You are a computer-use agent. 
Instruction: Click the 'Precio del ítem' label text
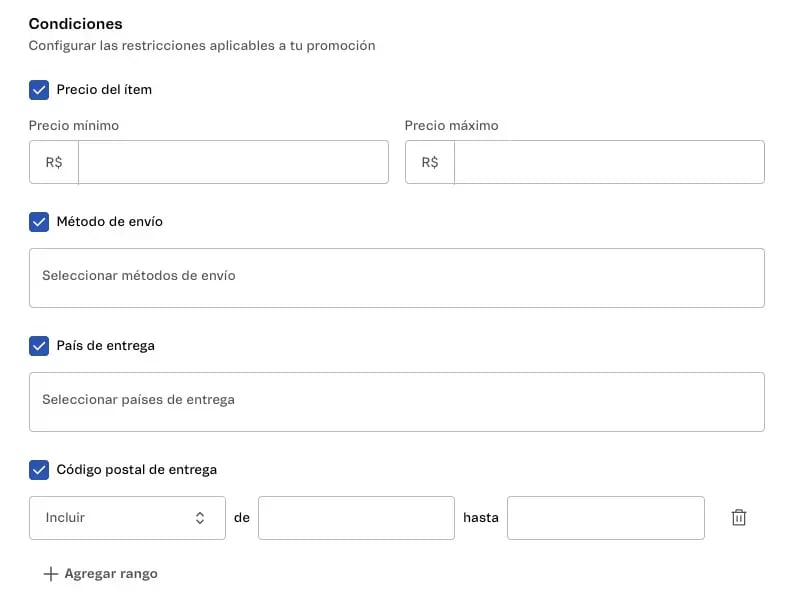tap(104, 90)
